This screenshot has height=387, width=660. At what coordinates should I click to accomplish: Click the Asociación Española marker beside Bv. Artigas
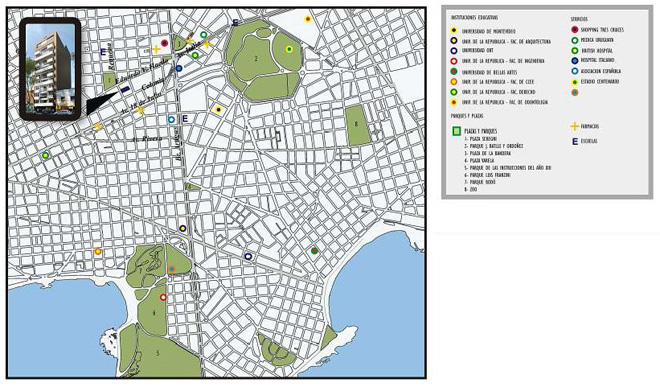pyautogui.click(x=171, y=120)
